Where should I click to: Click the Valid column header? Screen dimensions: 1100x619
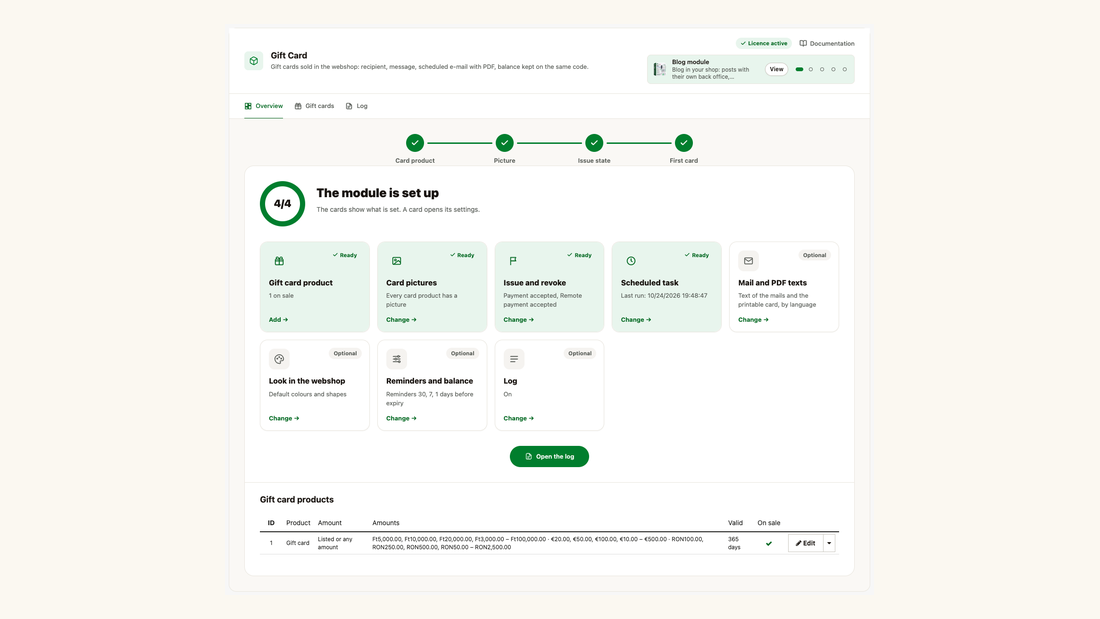(735, 523)
